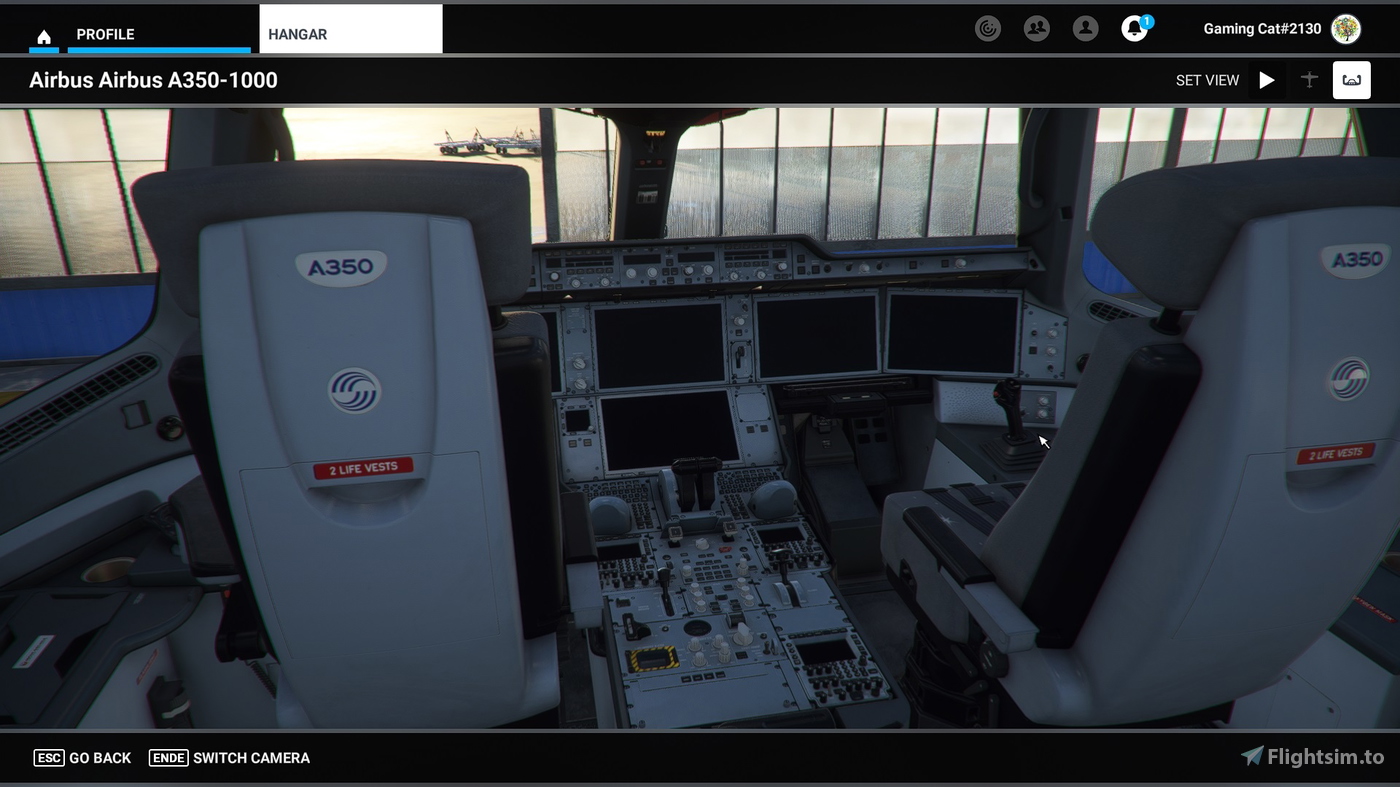Image resolution: width=1400 pixels, height=787 pixels.
Task: Click the Airbus A350-1000 title text
Action: click(x=153, y=80)
